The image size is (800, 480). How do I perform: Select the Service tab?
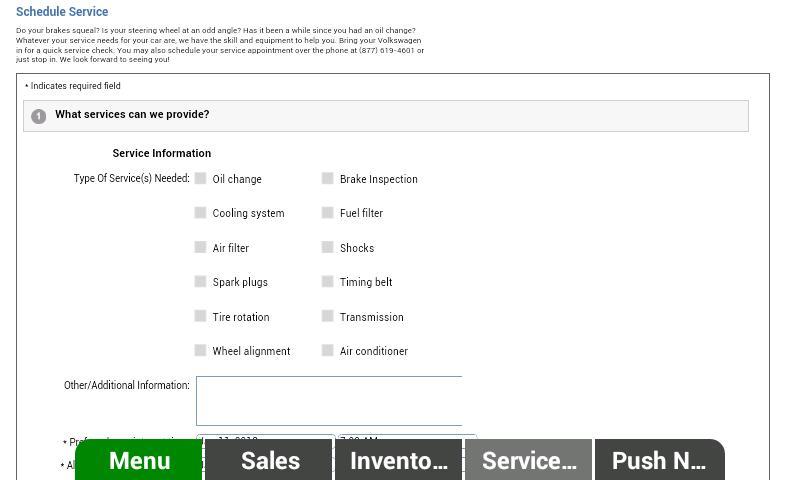pos(528,460)
